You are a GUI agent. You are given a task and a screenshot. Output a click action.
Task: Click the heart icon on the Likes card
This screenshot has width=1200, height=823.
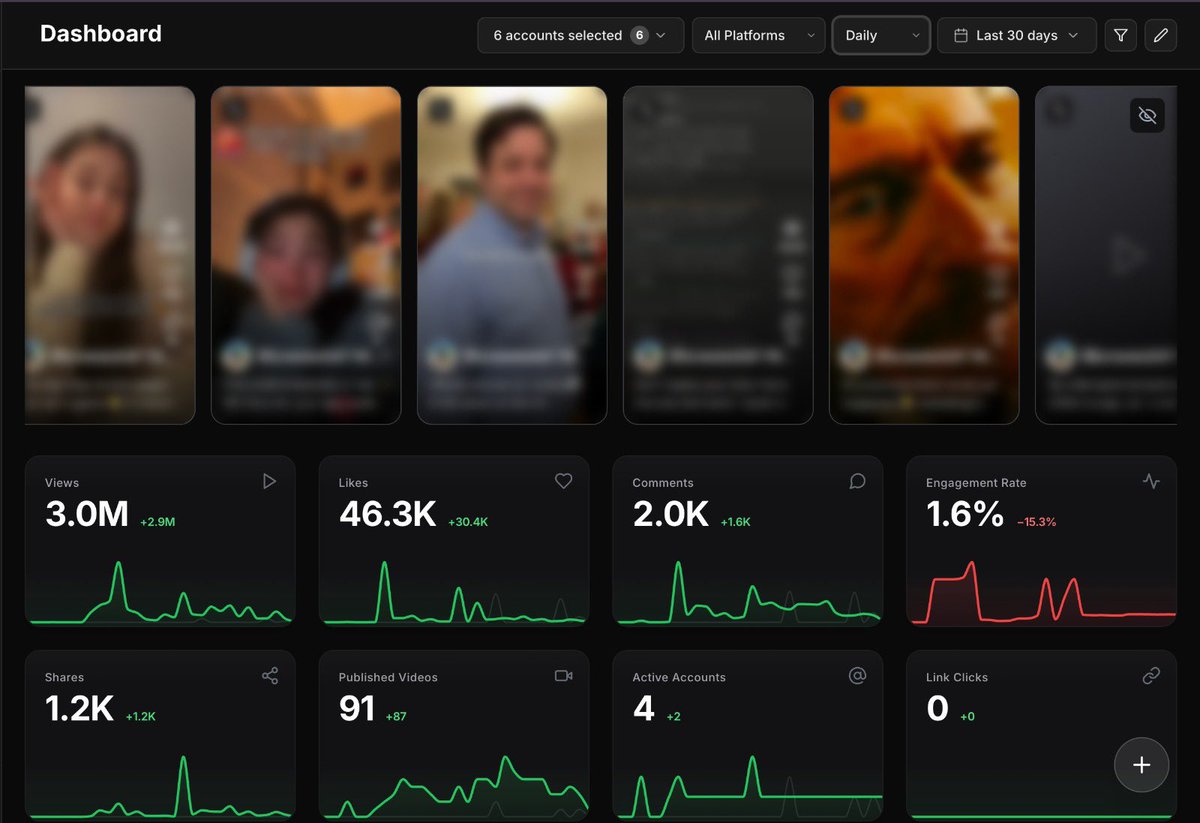tap(563, 481)
